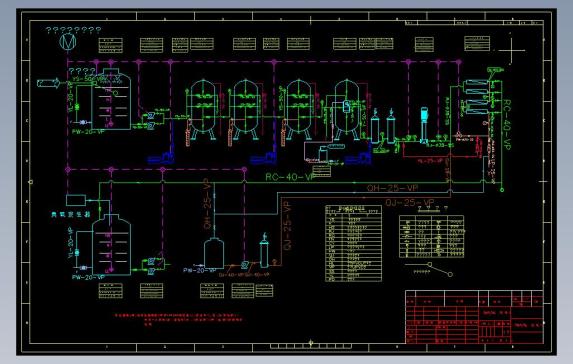Click vertical 'YL-20-VP' label beside lower-left tank
The width and height of the screenshot is (573, 364).
point(71,242)
